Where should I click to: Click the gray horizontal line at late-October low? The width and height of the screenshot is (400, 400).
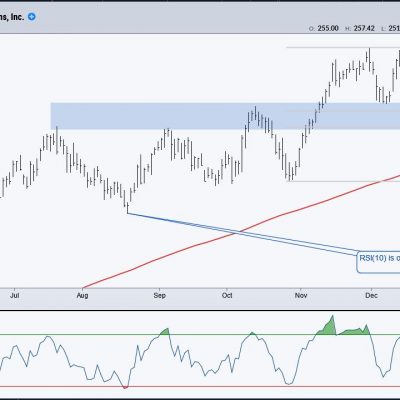point(343,181)
